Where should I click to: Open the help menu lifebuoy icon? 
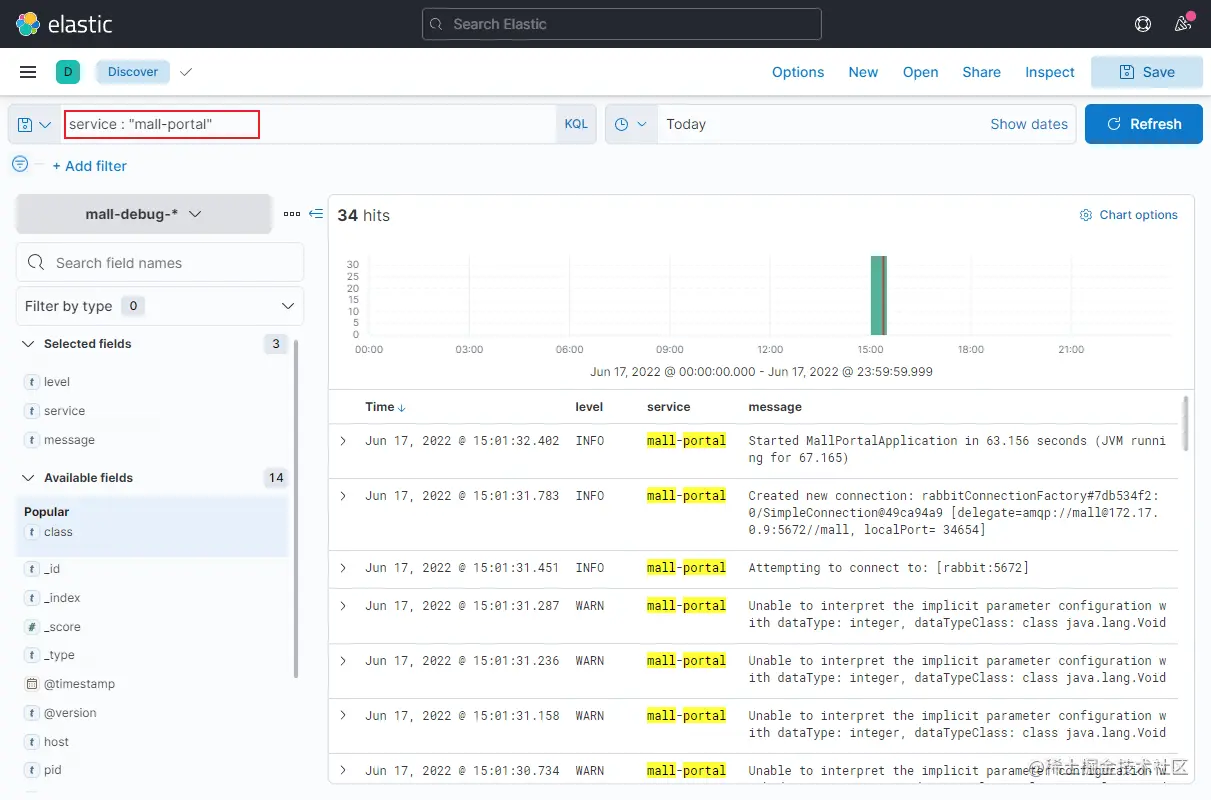(x=1143, y=24)
